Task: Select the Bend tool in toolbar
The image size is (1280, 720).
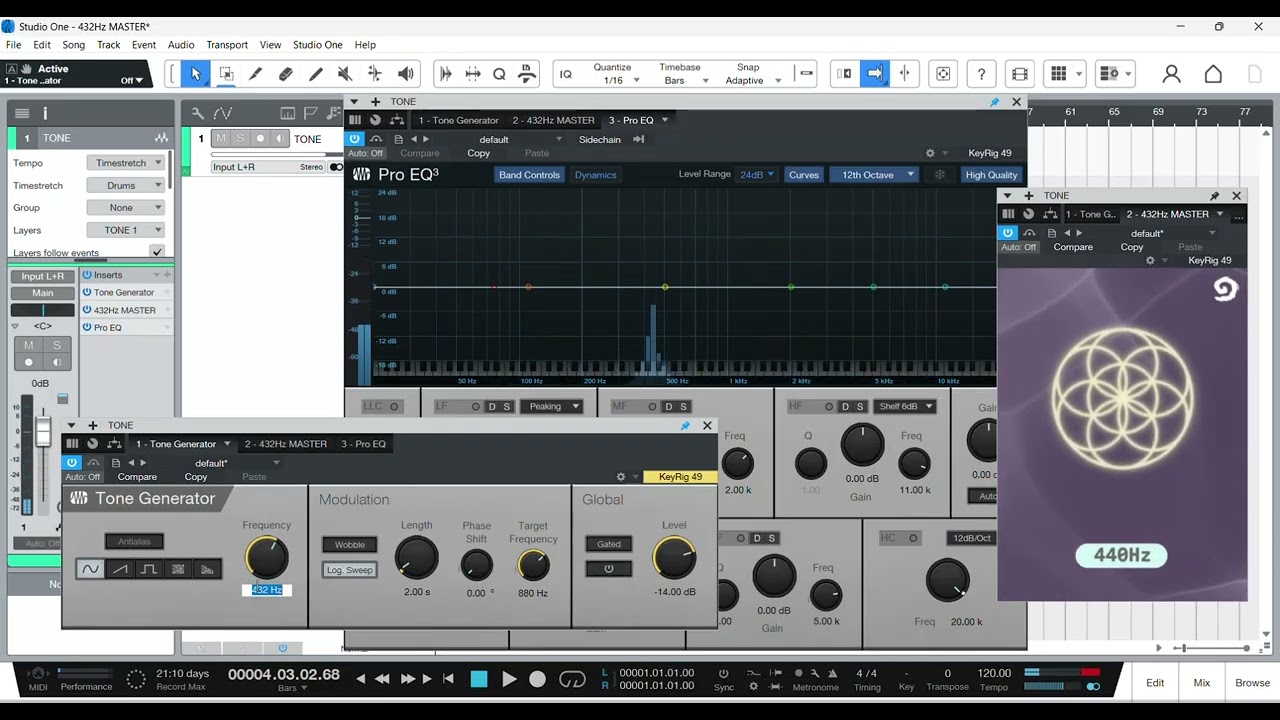Action: tap(375, 73)
